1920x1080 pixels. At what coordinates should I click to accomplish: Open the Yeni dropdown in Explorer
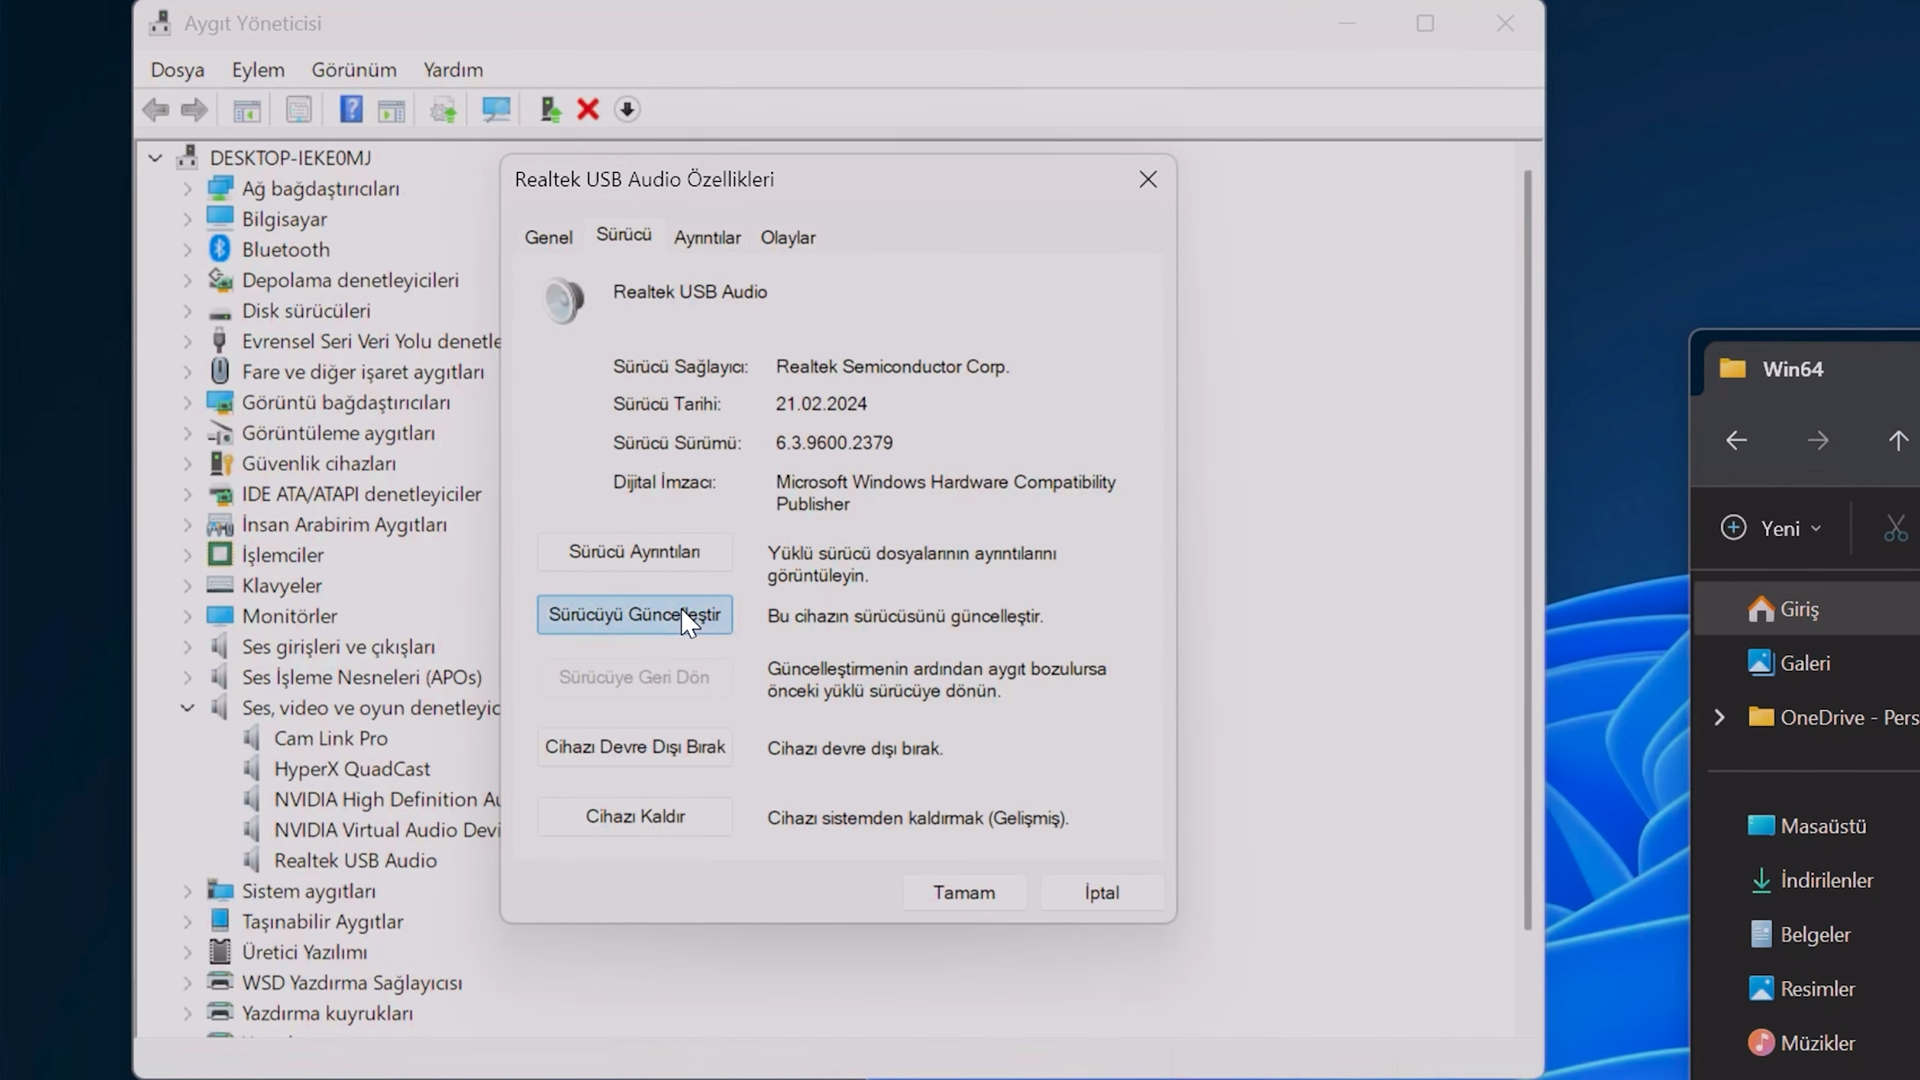(x=1771, y=528)
